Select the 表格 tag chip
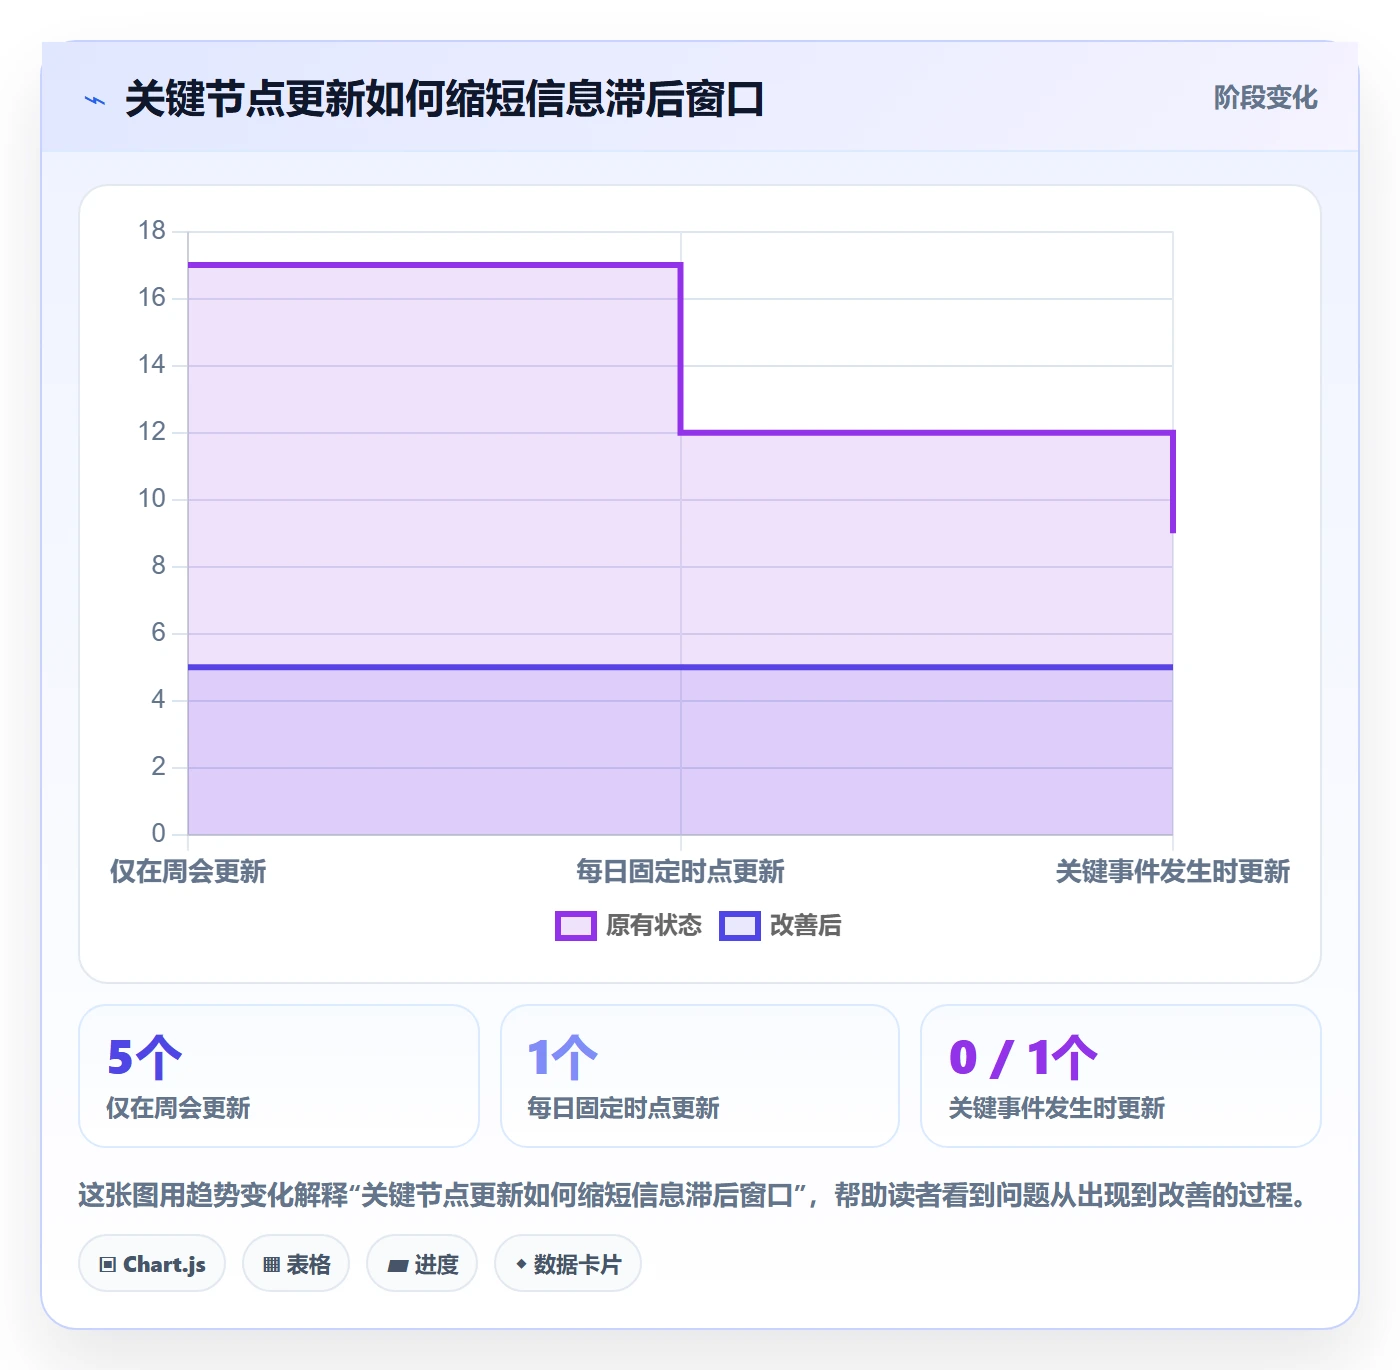Viewport: 1400px width, 1370px height. [296, 1264]
